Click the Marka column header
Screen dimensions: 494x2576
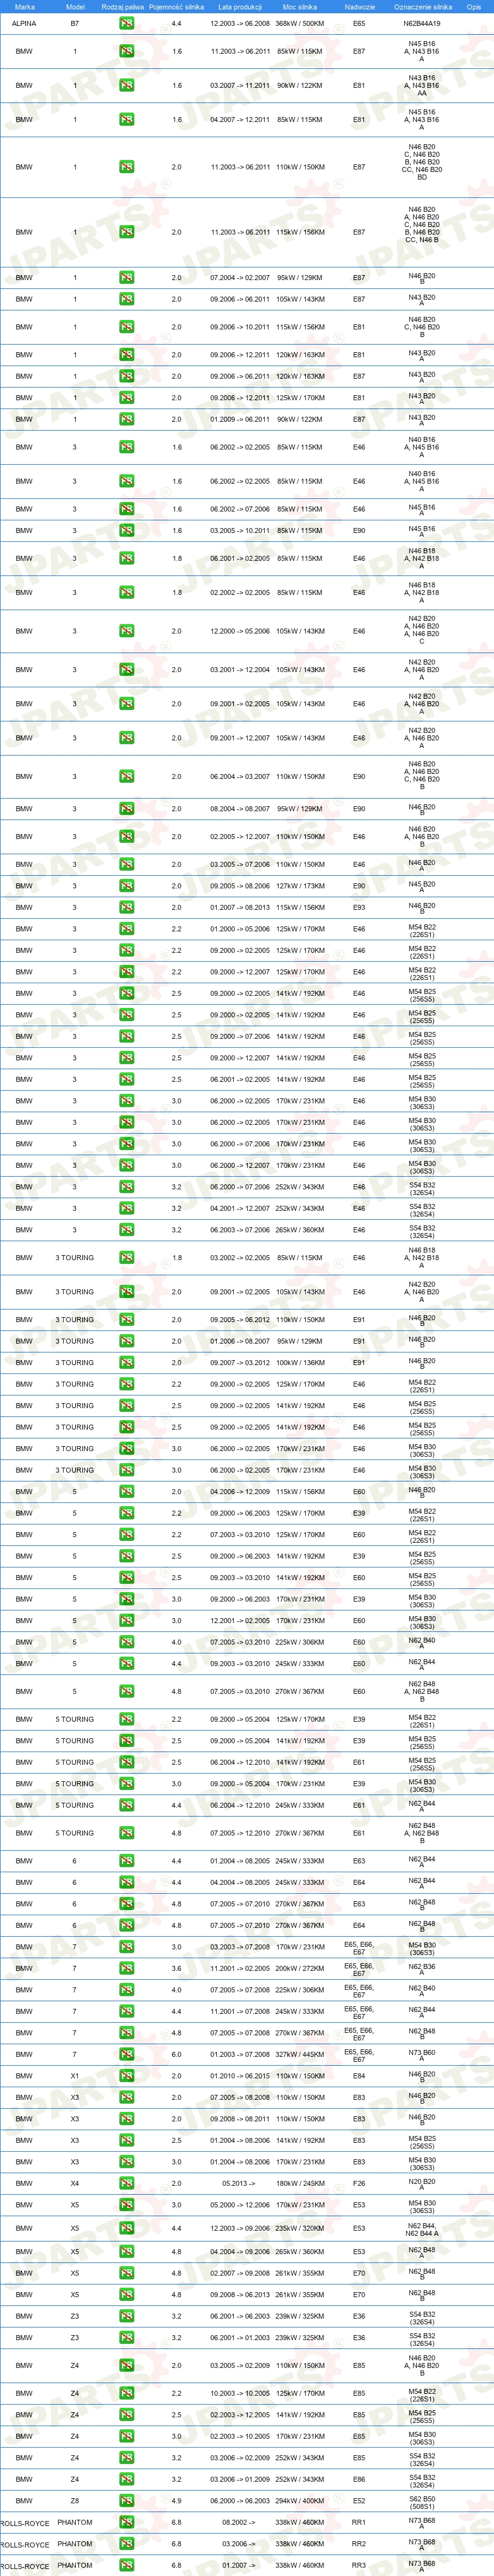click(x=24, y=6)
